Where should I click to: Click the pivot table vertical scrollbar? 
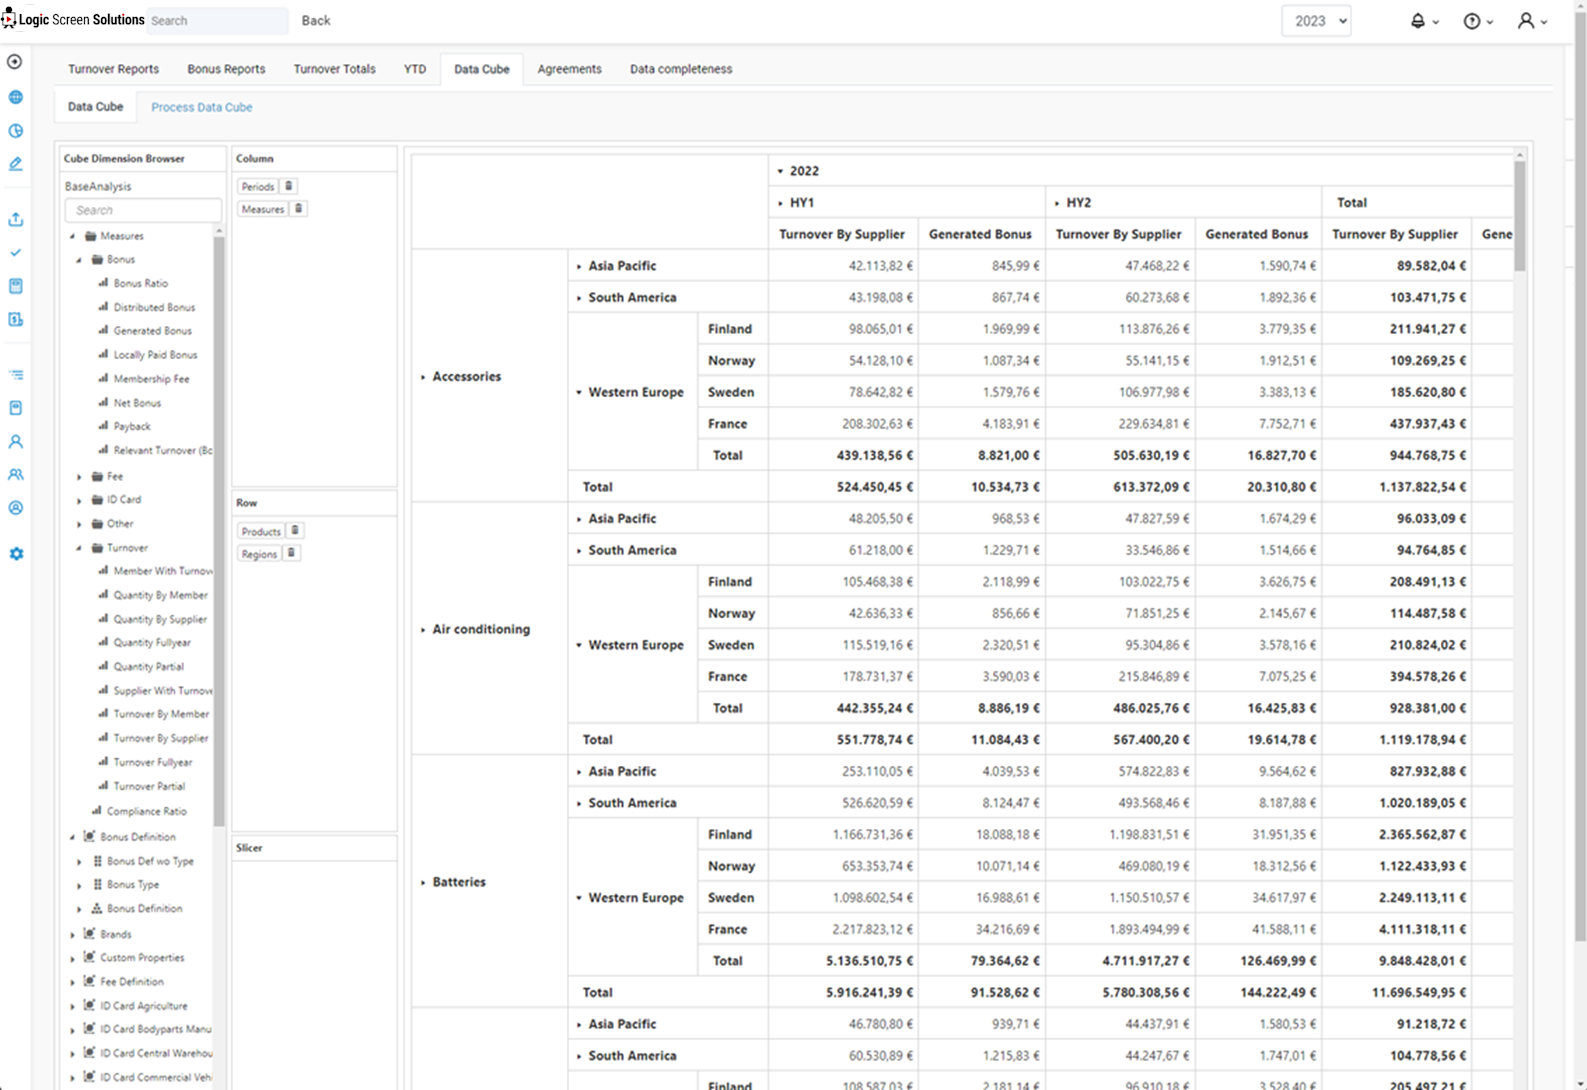(x=1520, y=215)
